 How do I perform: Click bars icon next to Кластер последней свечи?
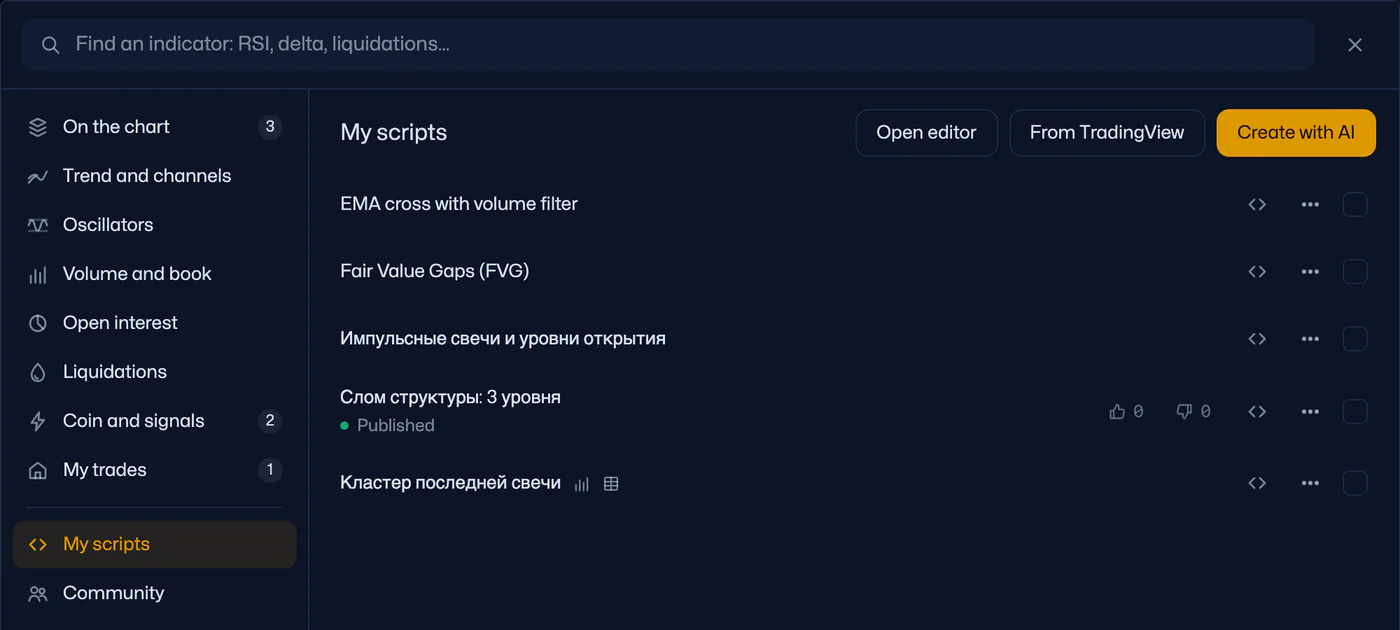coord(582,484)
